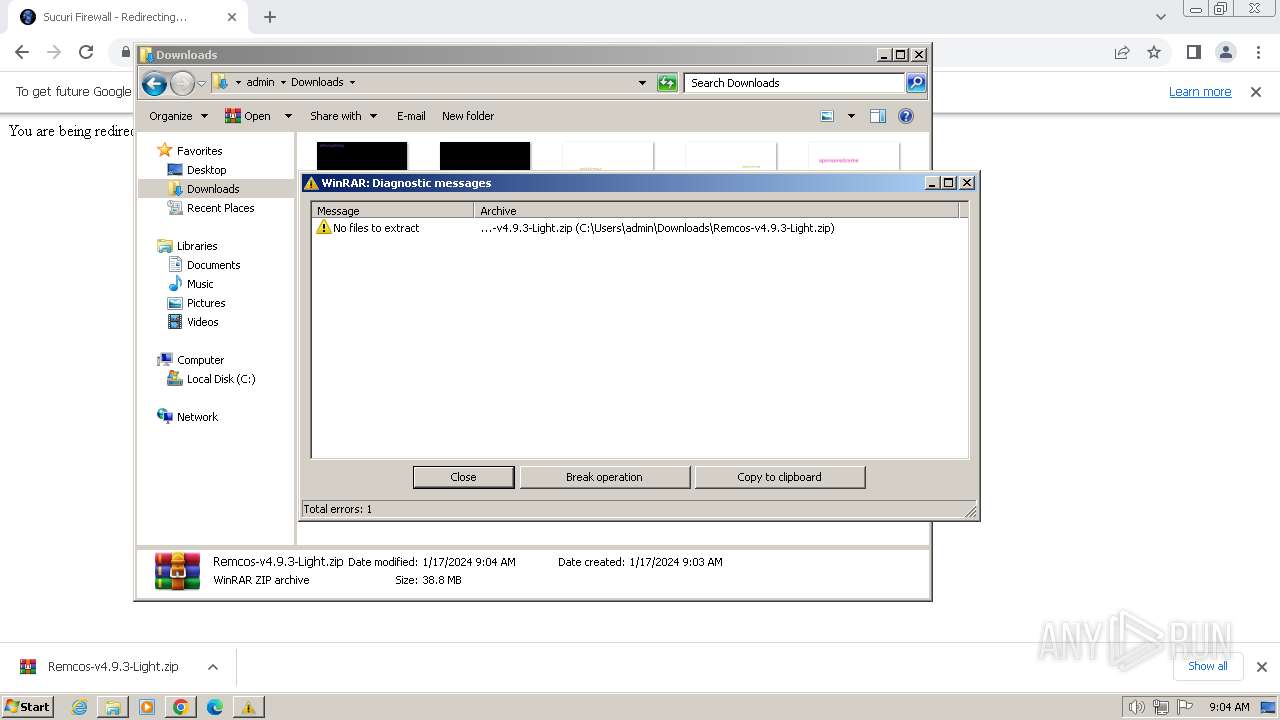Focus the Search Downloads field
1280x720 pixels.
click(x=795, y=83)
